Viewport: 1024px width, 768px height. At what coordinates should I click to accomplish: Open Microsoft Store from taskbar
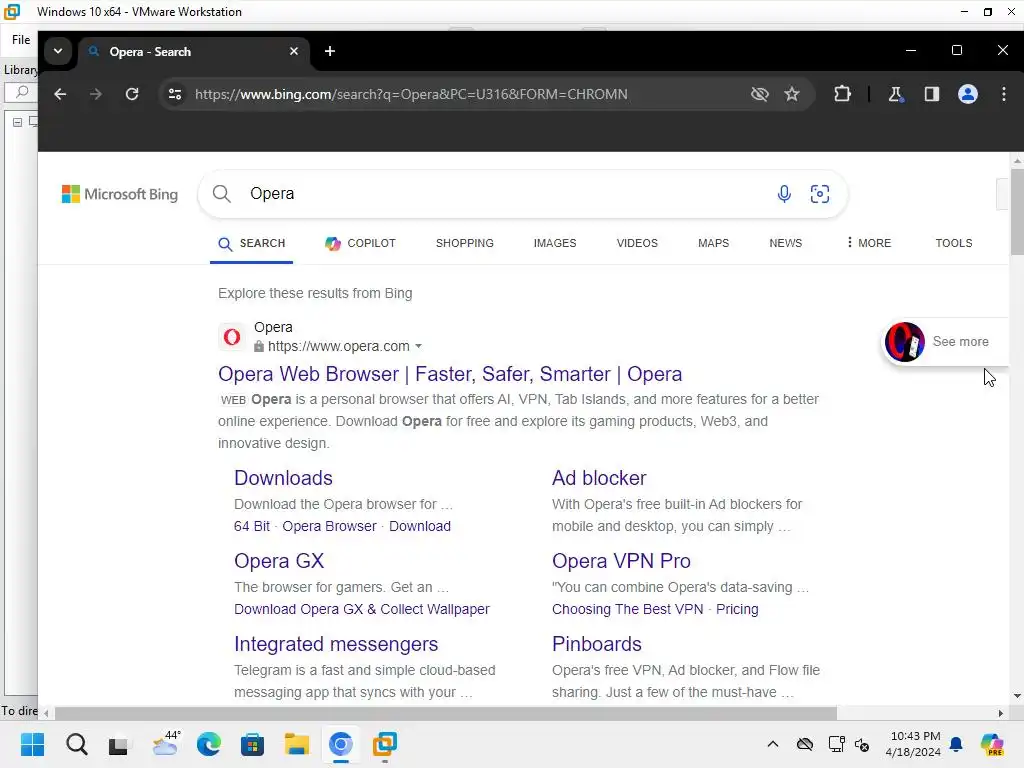tap(252, 744)
